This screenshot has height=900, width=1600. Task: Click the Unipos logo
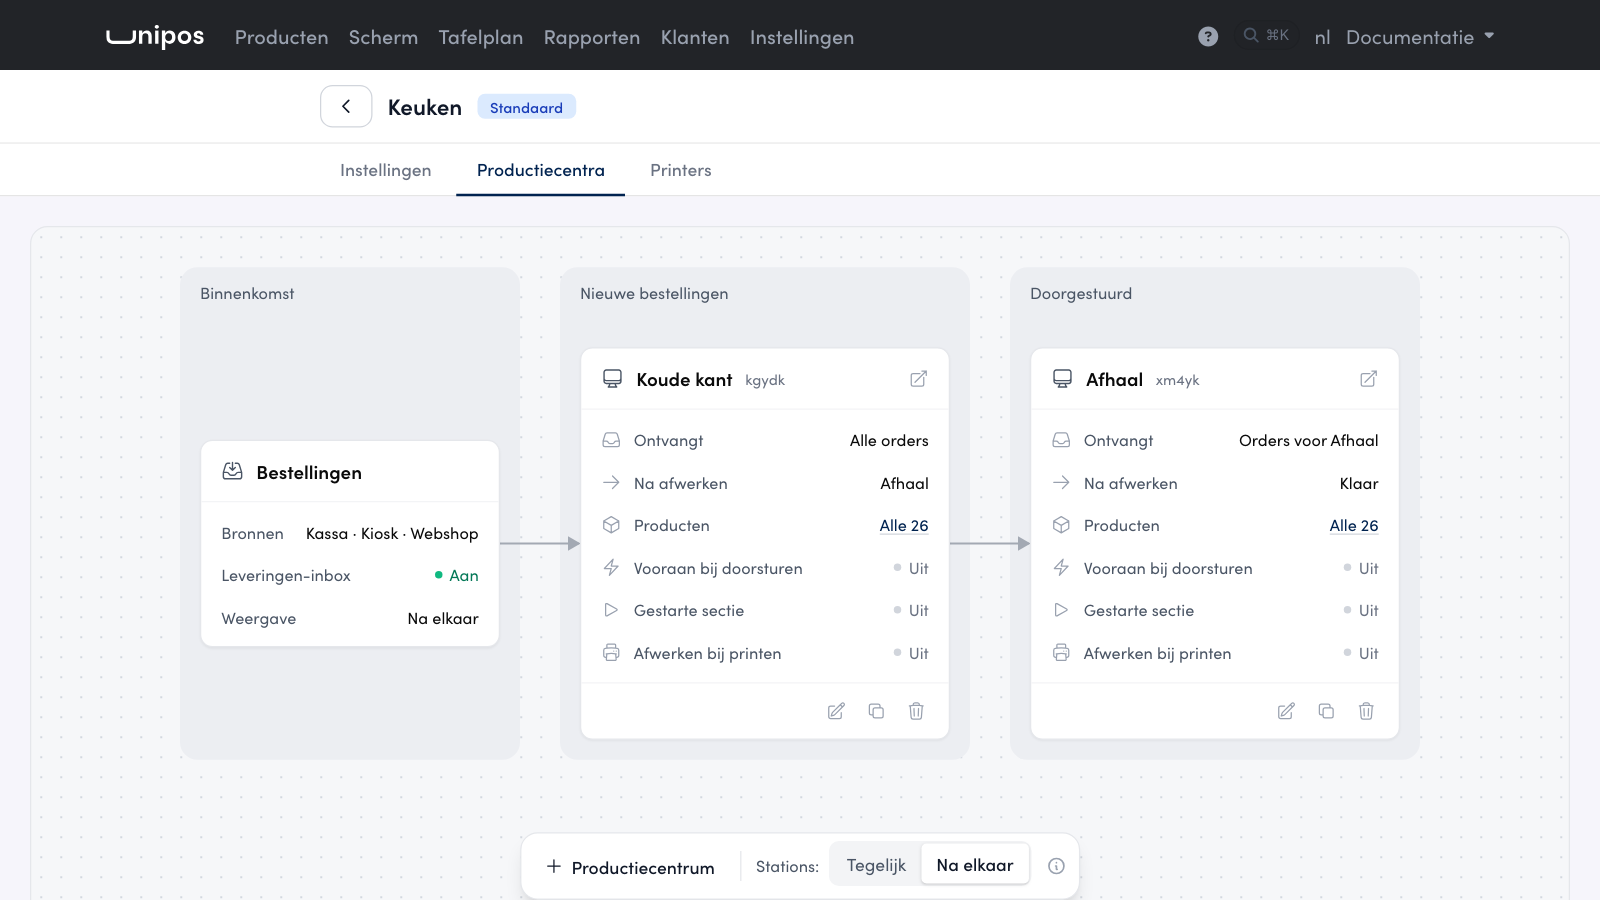click(x=155, y=37)
